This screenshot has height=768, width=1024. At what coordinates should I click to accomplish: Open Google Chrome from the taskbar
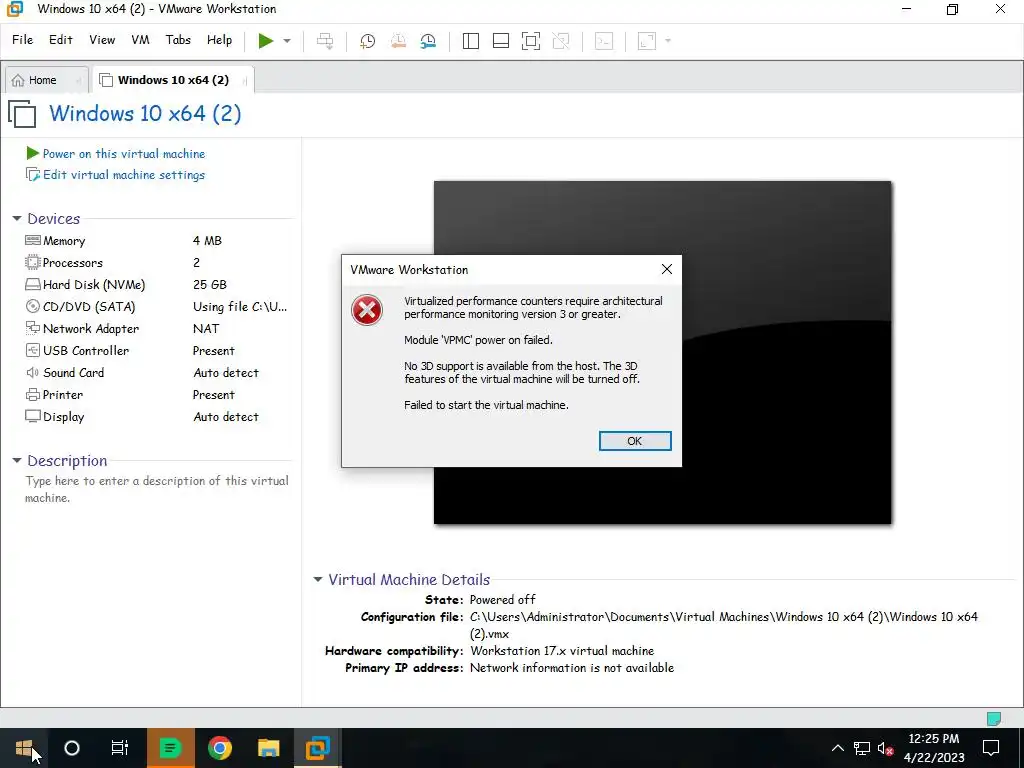tap(220, 748)
